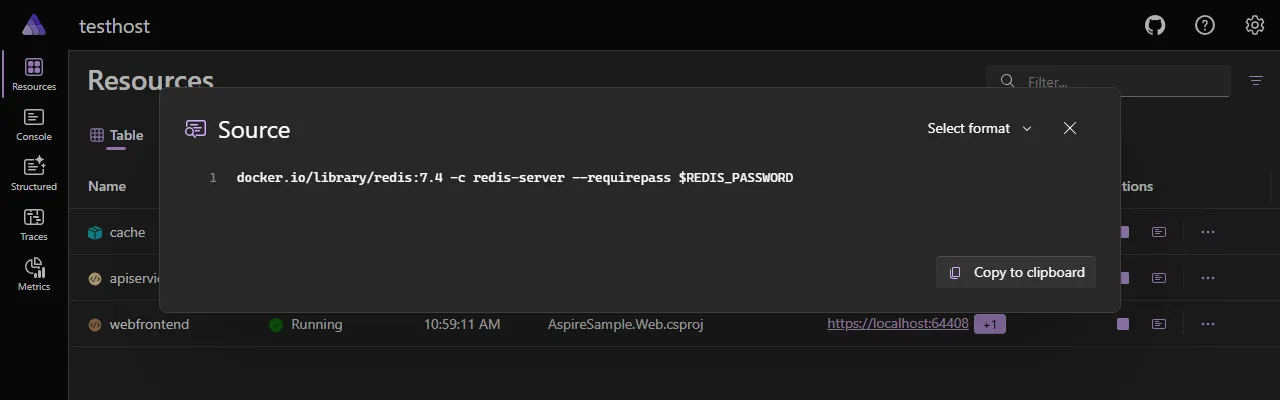Open settings with the gear icon
The width and height of the screenshot is (1280, 400).
click(1254, 26)
